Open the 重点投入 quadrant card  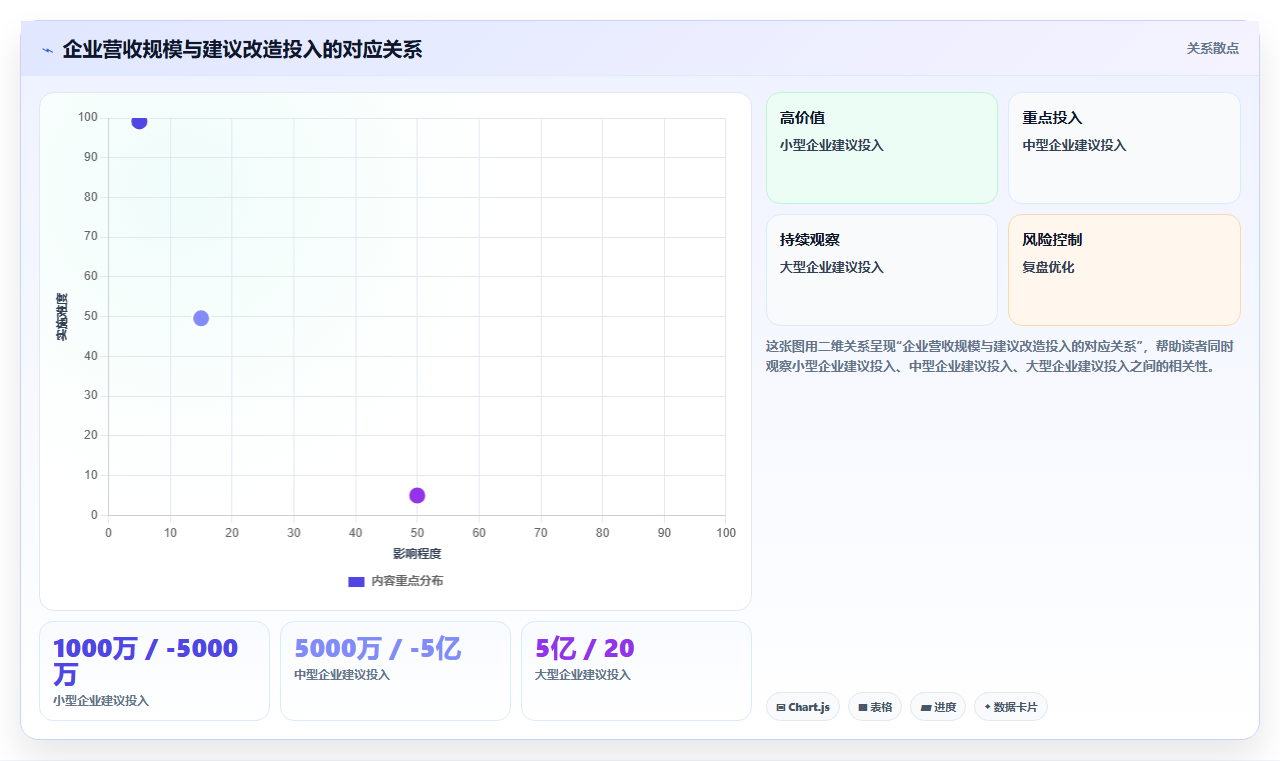[x=1124, y=148]
